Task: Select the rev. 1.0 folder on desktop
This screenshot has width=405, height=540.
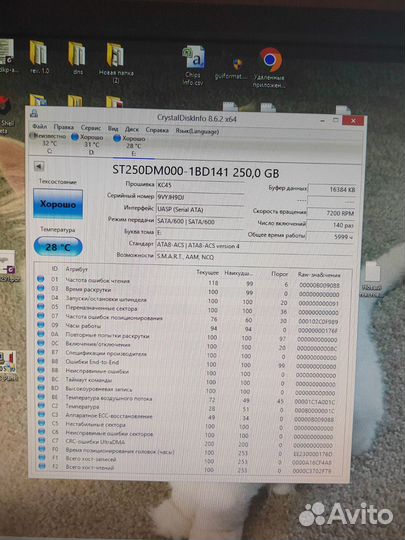Action: 39,58
